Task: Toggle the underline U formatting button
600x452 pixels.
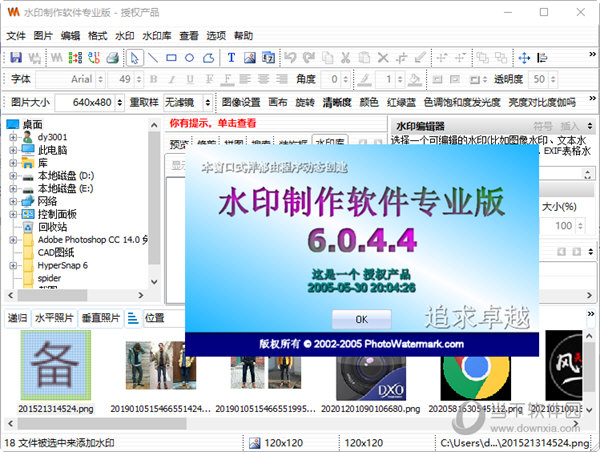Action: point(190,79)
